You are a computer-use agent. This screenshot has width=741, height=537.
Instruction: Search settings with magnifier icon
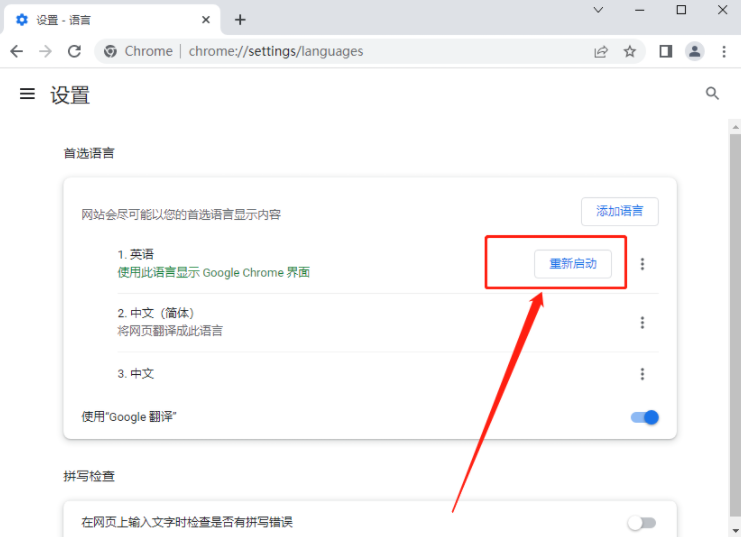point(712,94)
